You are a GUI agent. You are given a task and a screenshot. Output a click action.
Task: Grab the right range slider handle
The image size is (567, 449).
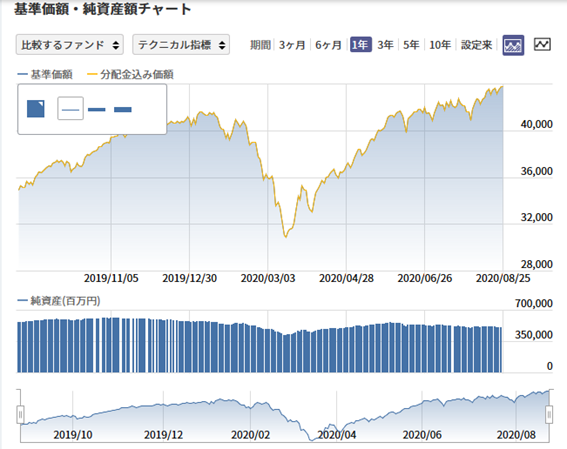549,414
